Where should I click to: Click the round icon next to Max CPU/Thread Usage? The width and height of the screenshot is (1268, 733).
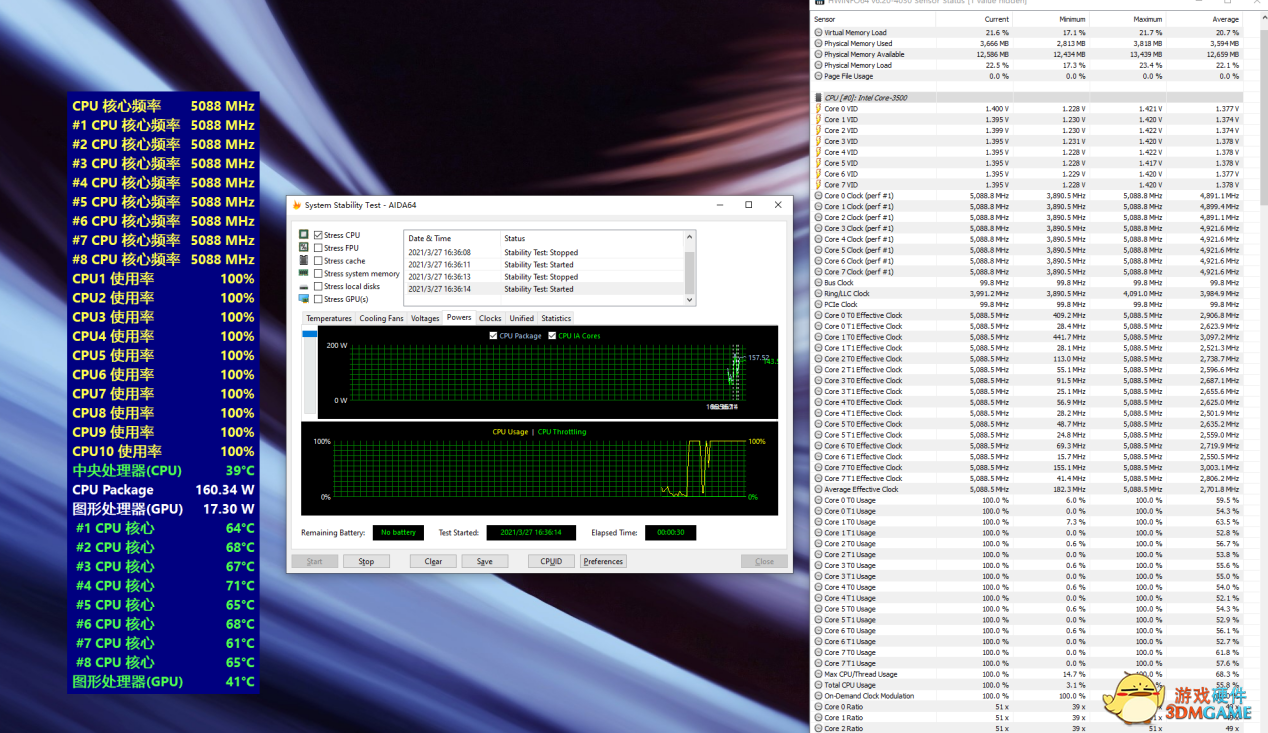[x=818, y=674]
